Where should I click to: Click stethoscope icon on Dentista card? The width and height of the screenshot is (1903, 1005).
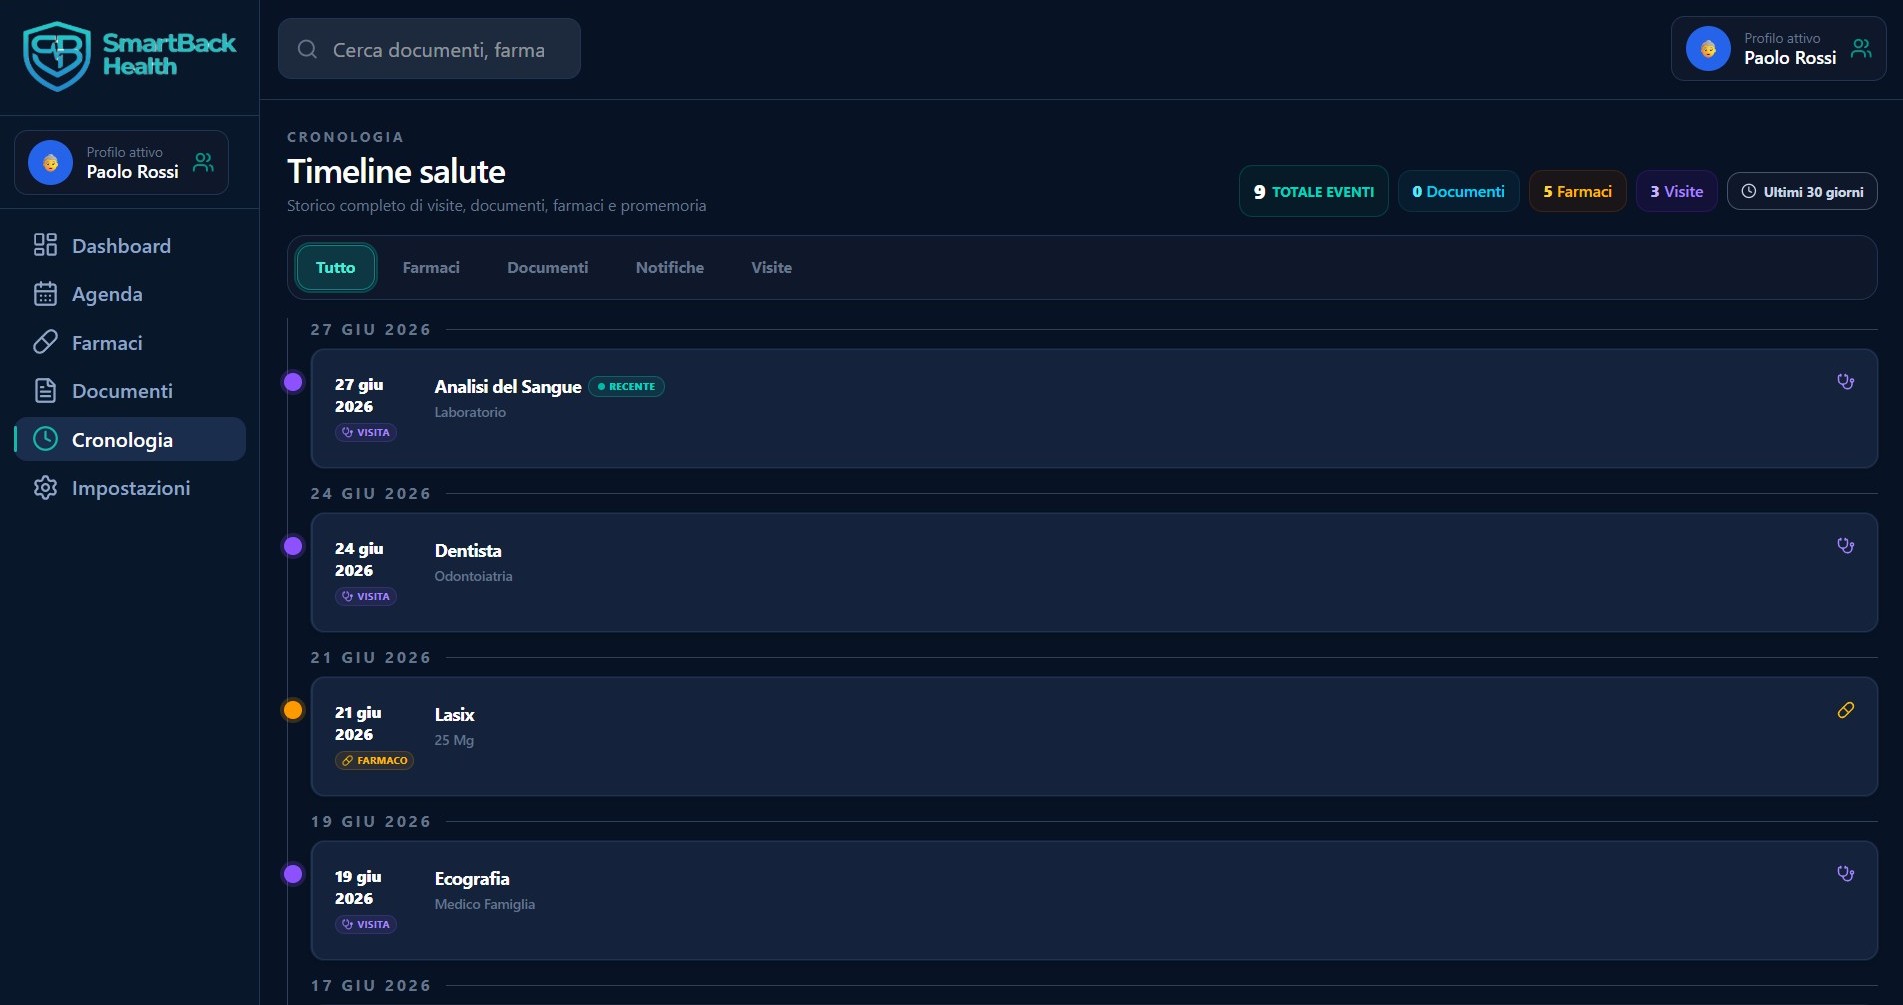pos(1846,545)
